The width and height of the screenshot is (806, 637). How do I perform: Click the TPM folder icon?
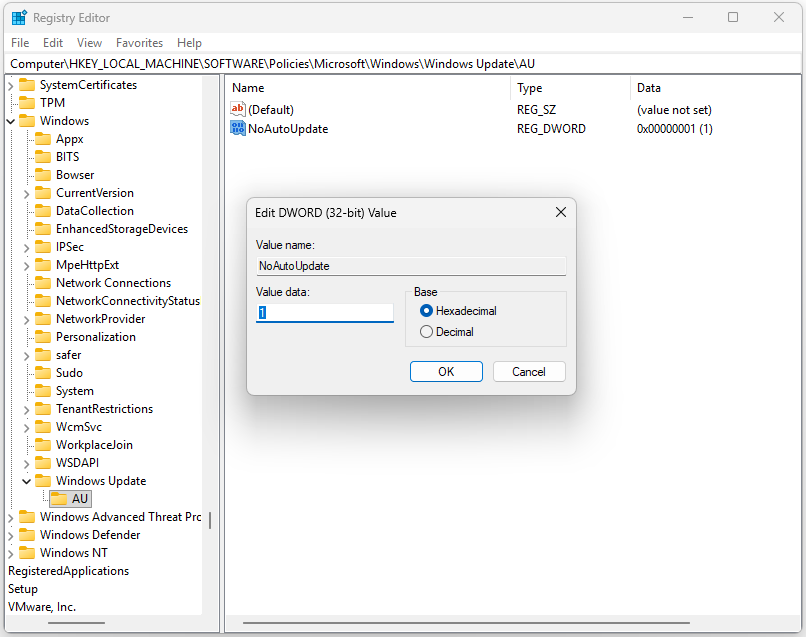tap(29, 102)
